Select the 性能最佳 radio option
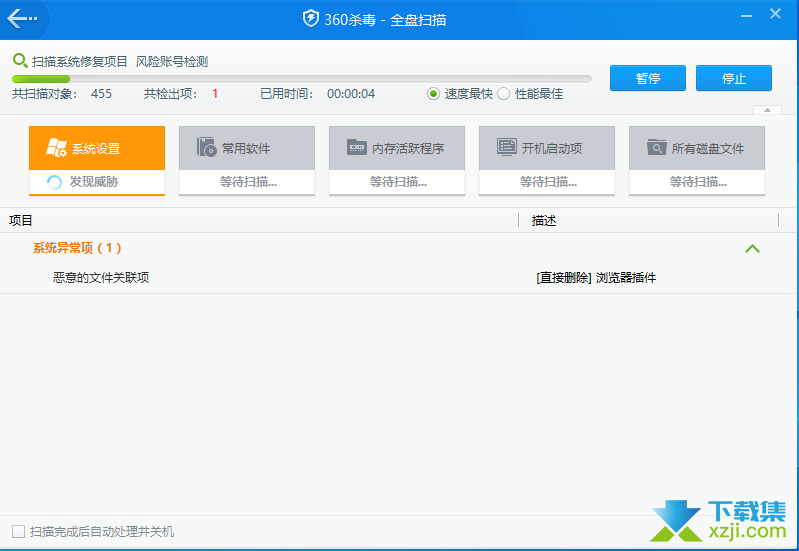The image size is (799, 551). (503, 94)
